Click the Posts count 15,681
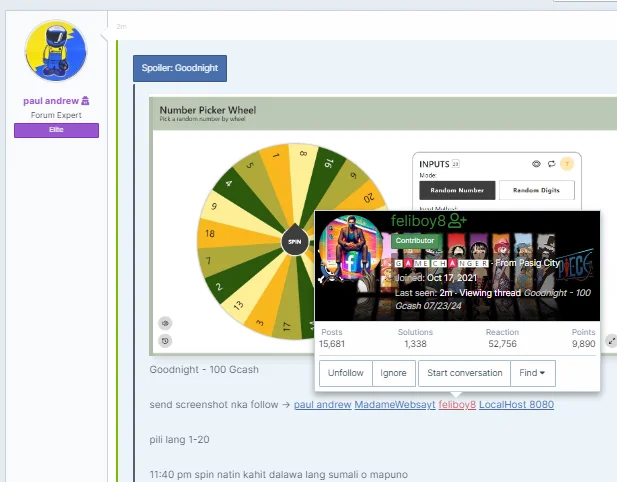The image size is (617, 482). click(332, 344)
